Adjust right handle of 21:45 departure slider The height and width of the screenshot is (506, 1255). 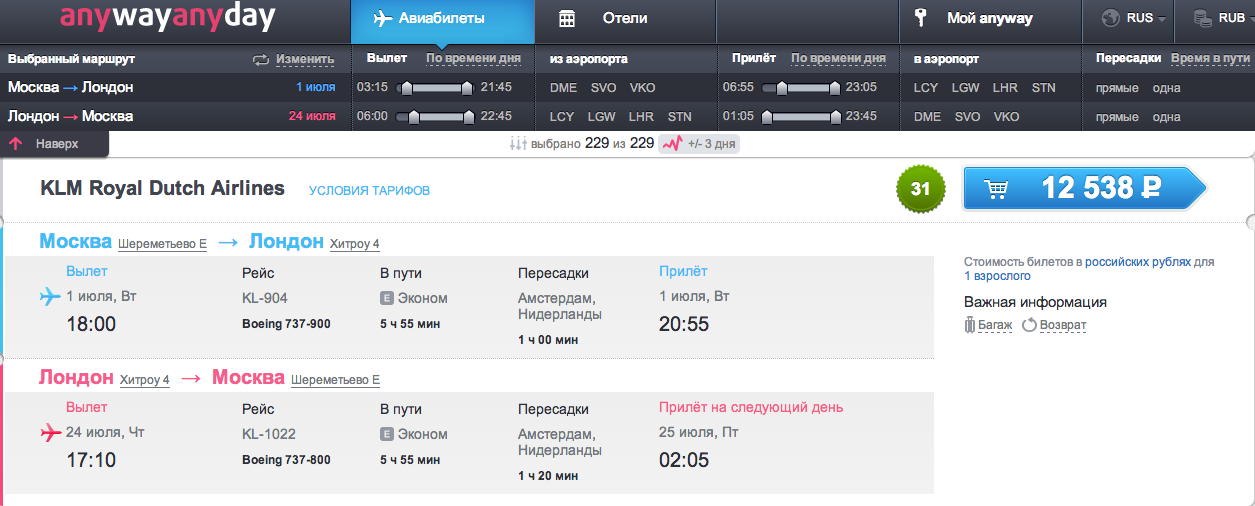coord(467,88)
